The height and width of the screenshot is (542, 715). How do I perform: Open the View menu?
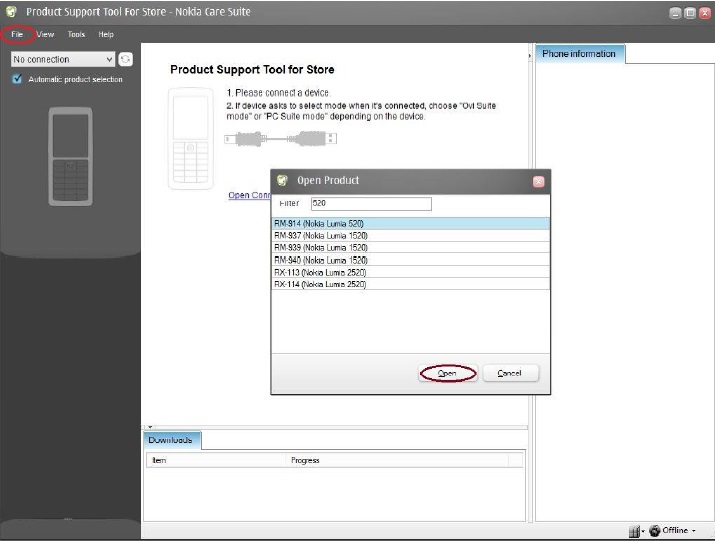pyautogui.click(x=45, y=34)
